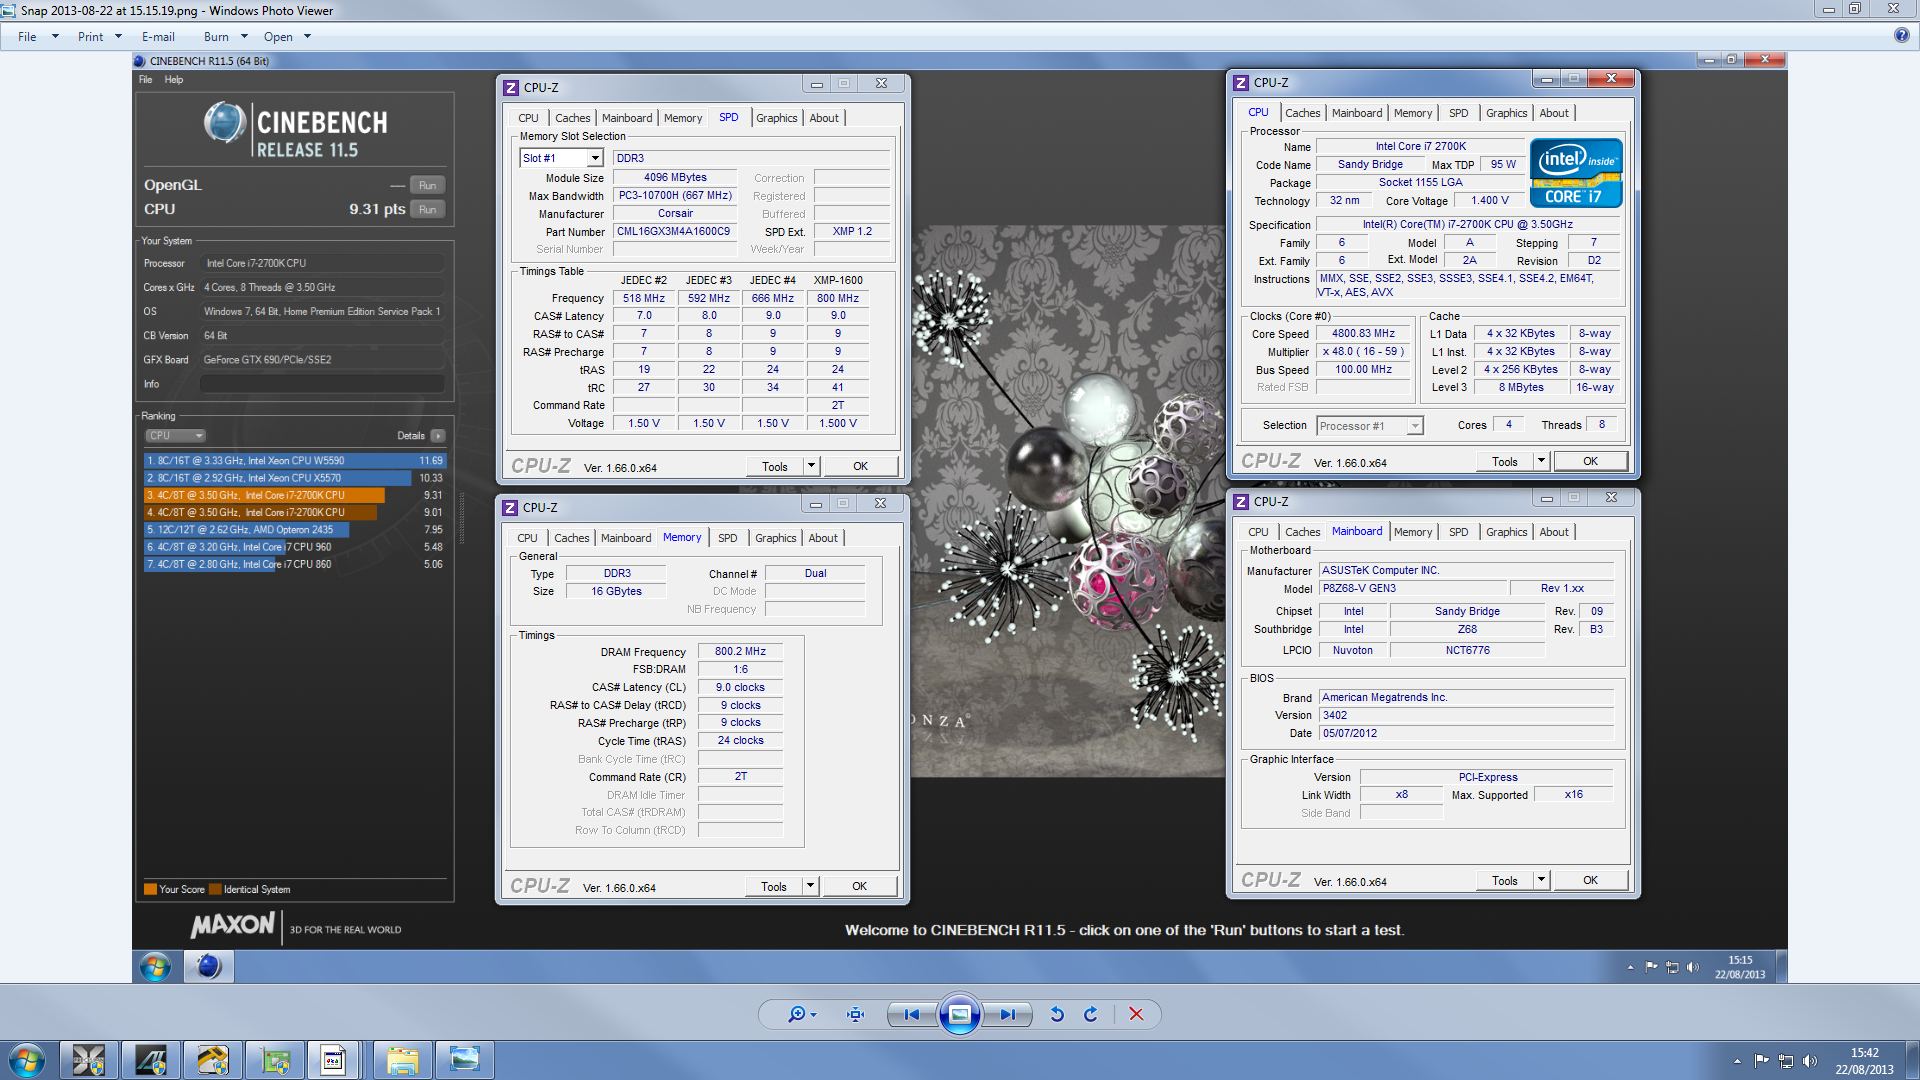The width and height of the screenshot is (1920, 1080).
Task: Click the E-mail menu item
Action: click(x=158, y=36)
